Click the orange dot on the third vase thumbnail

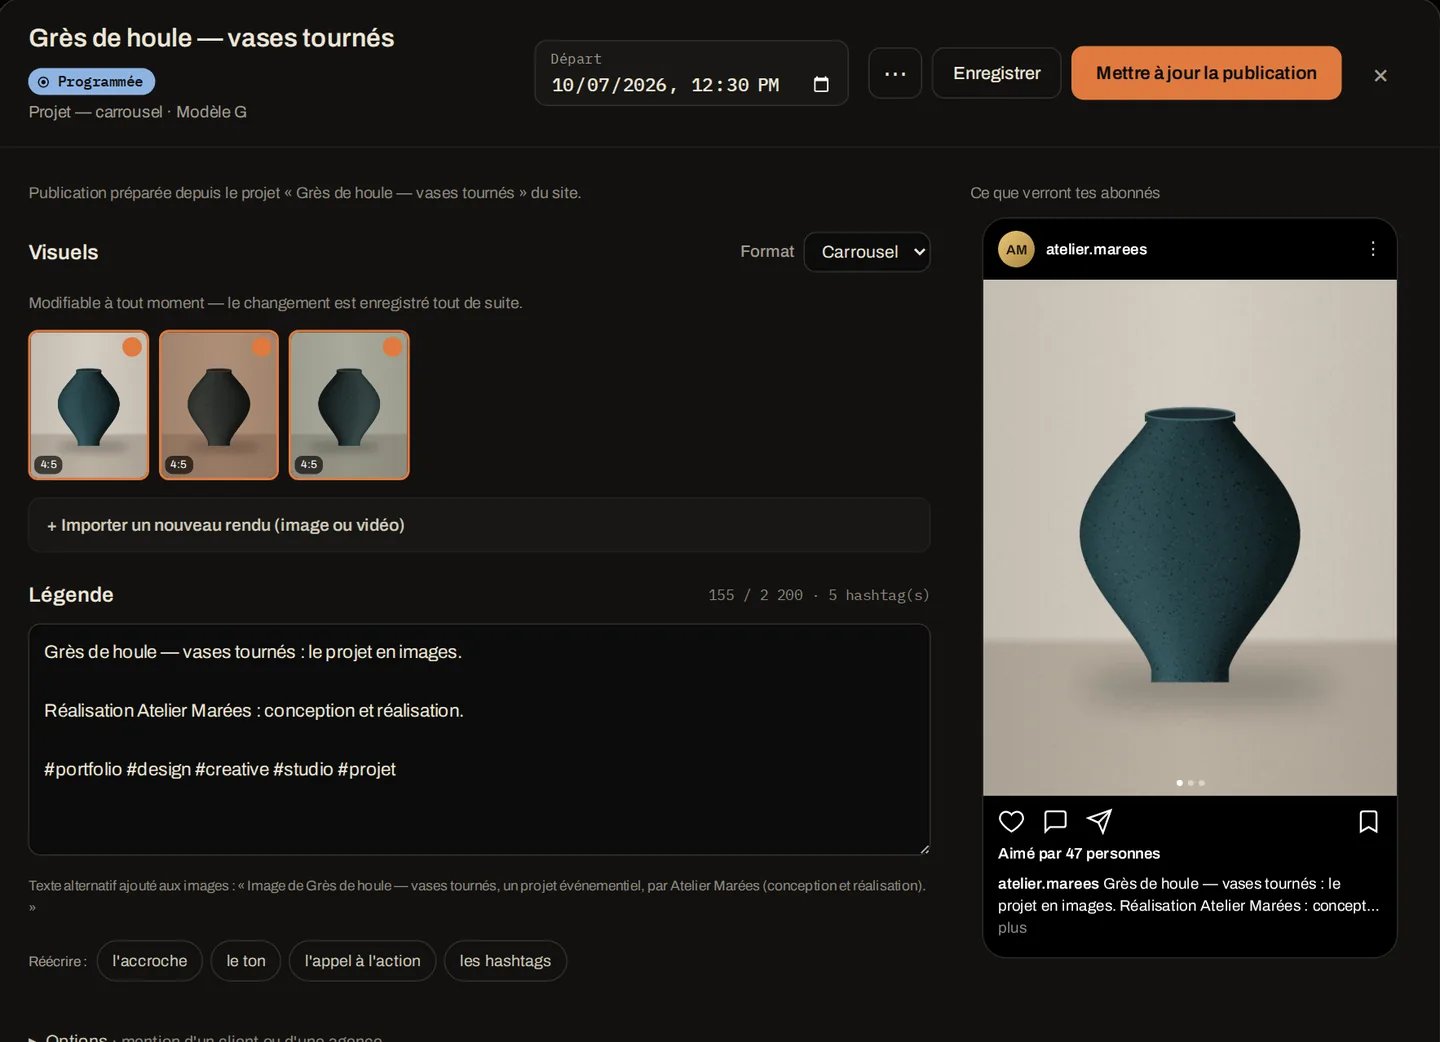tap(392, 347)
